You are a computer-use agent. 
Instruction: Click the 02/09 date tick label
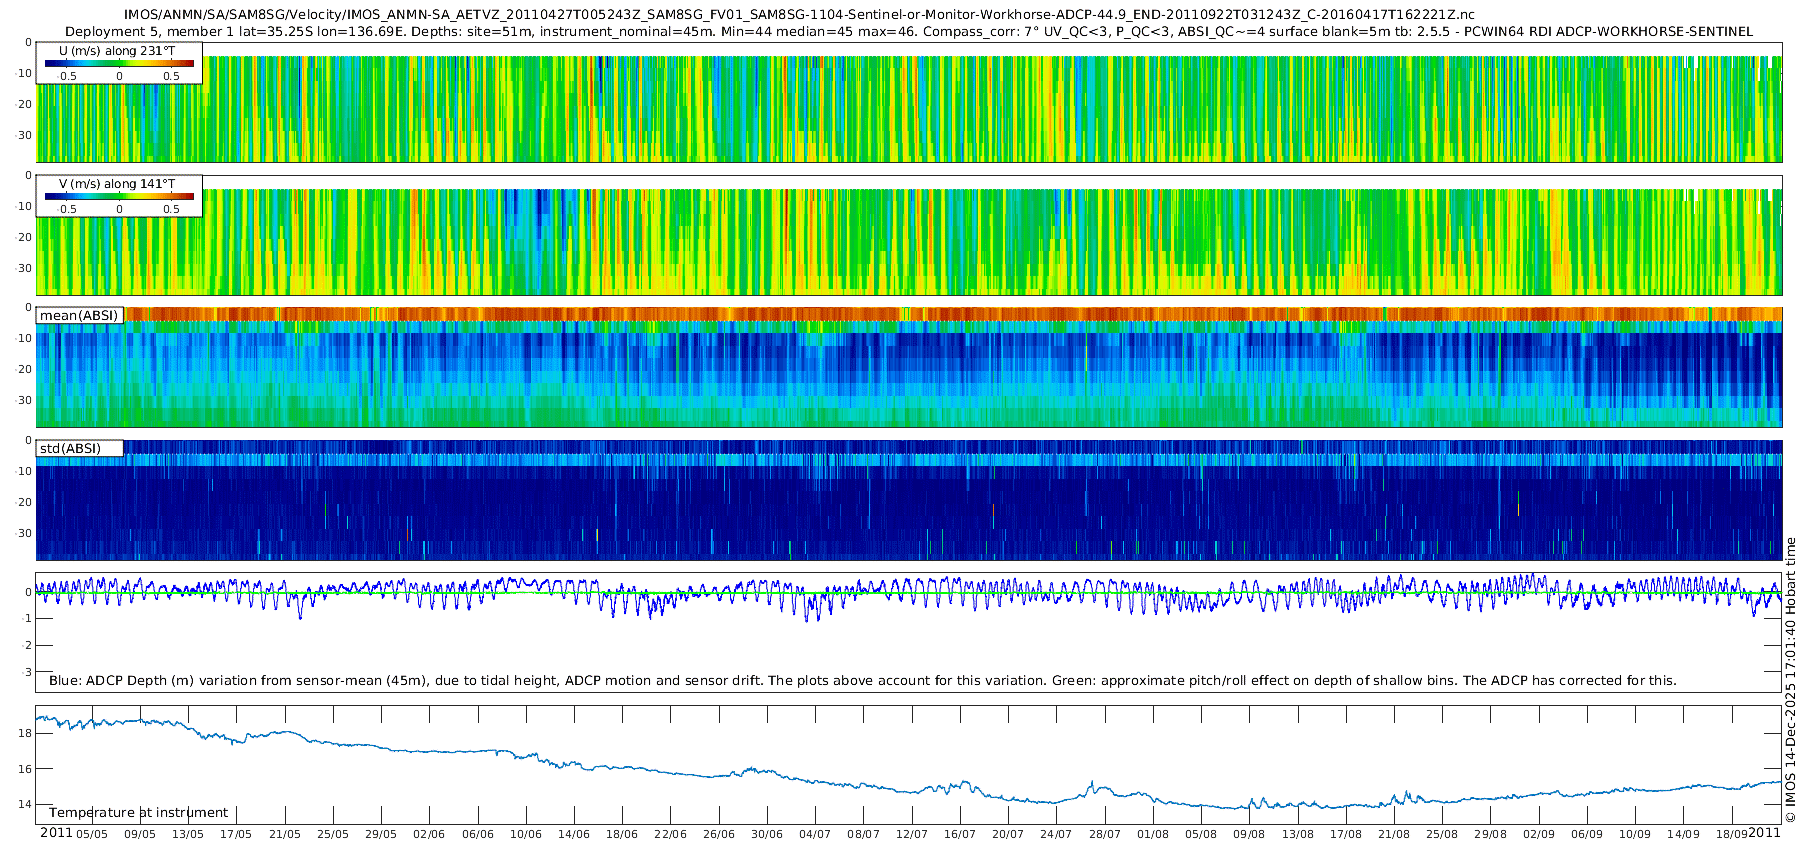1538,834
